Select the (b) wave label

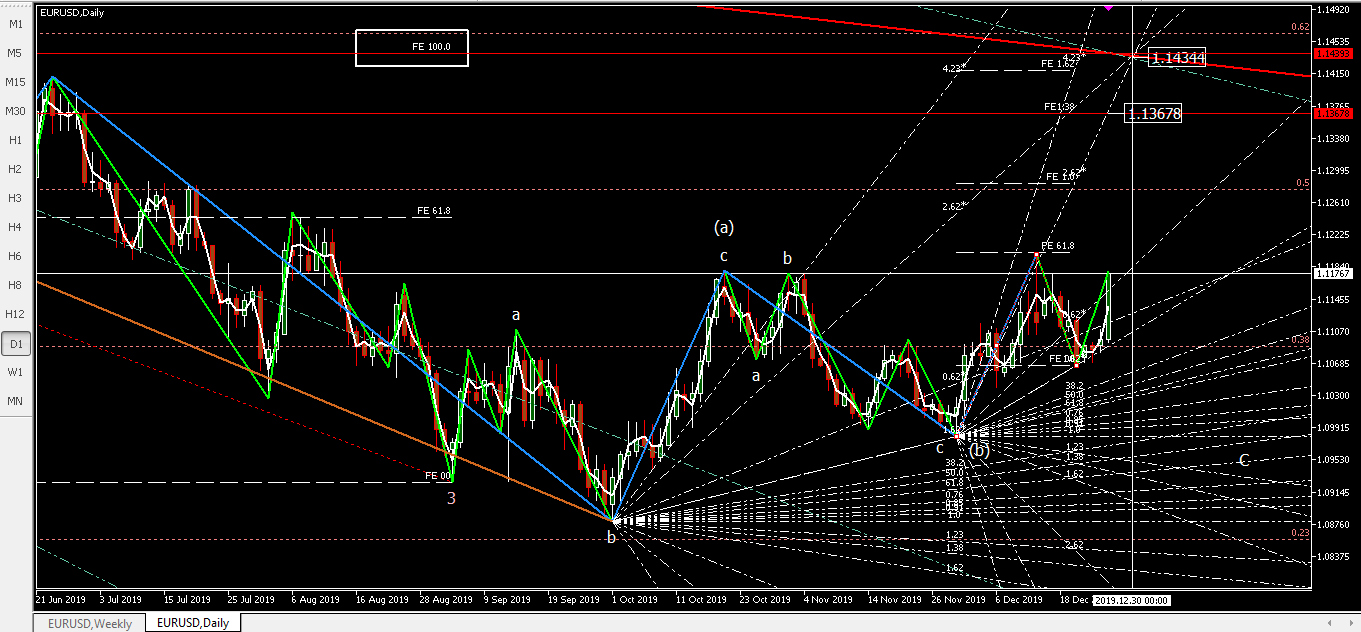click(x=980, y=450)
